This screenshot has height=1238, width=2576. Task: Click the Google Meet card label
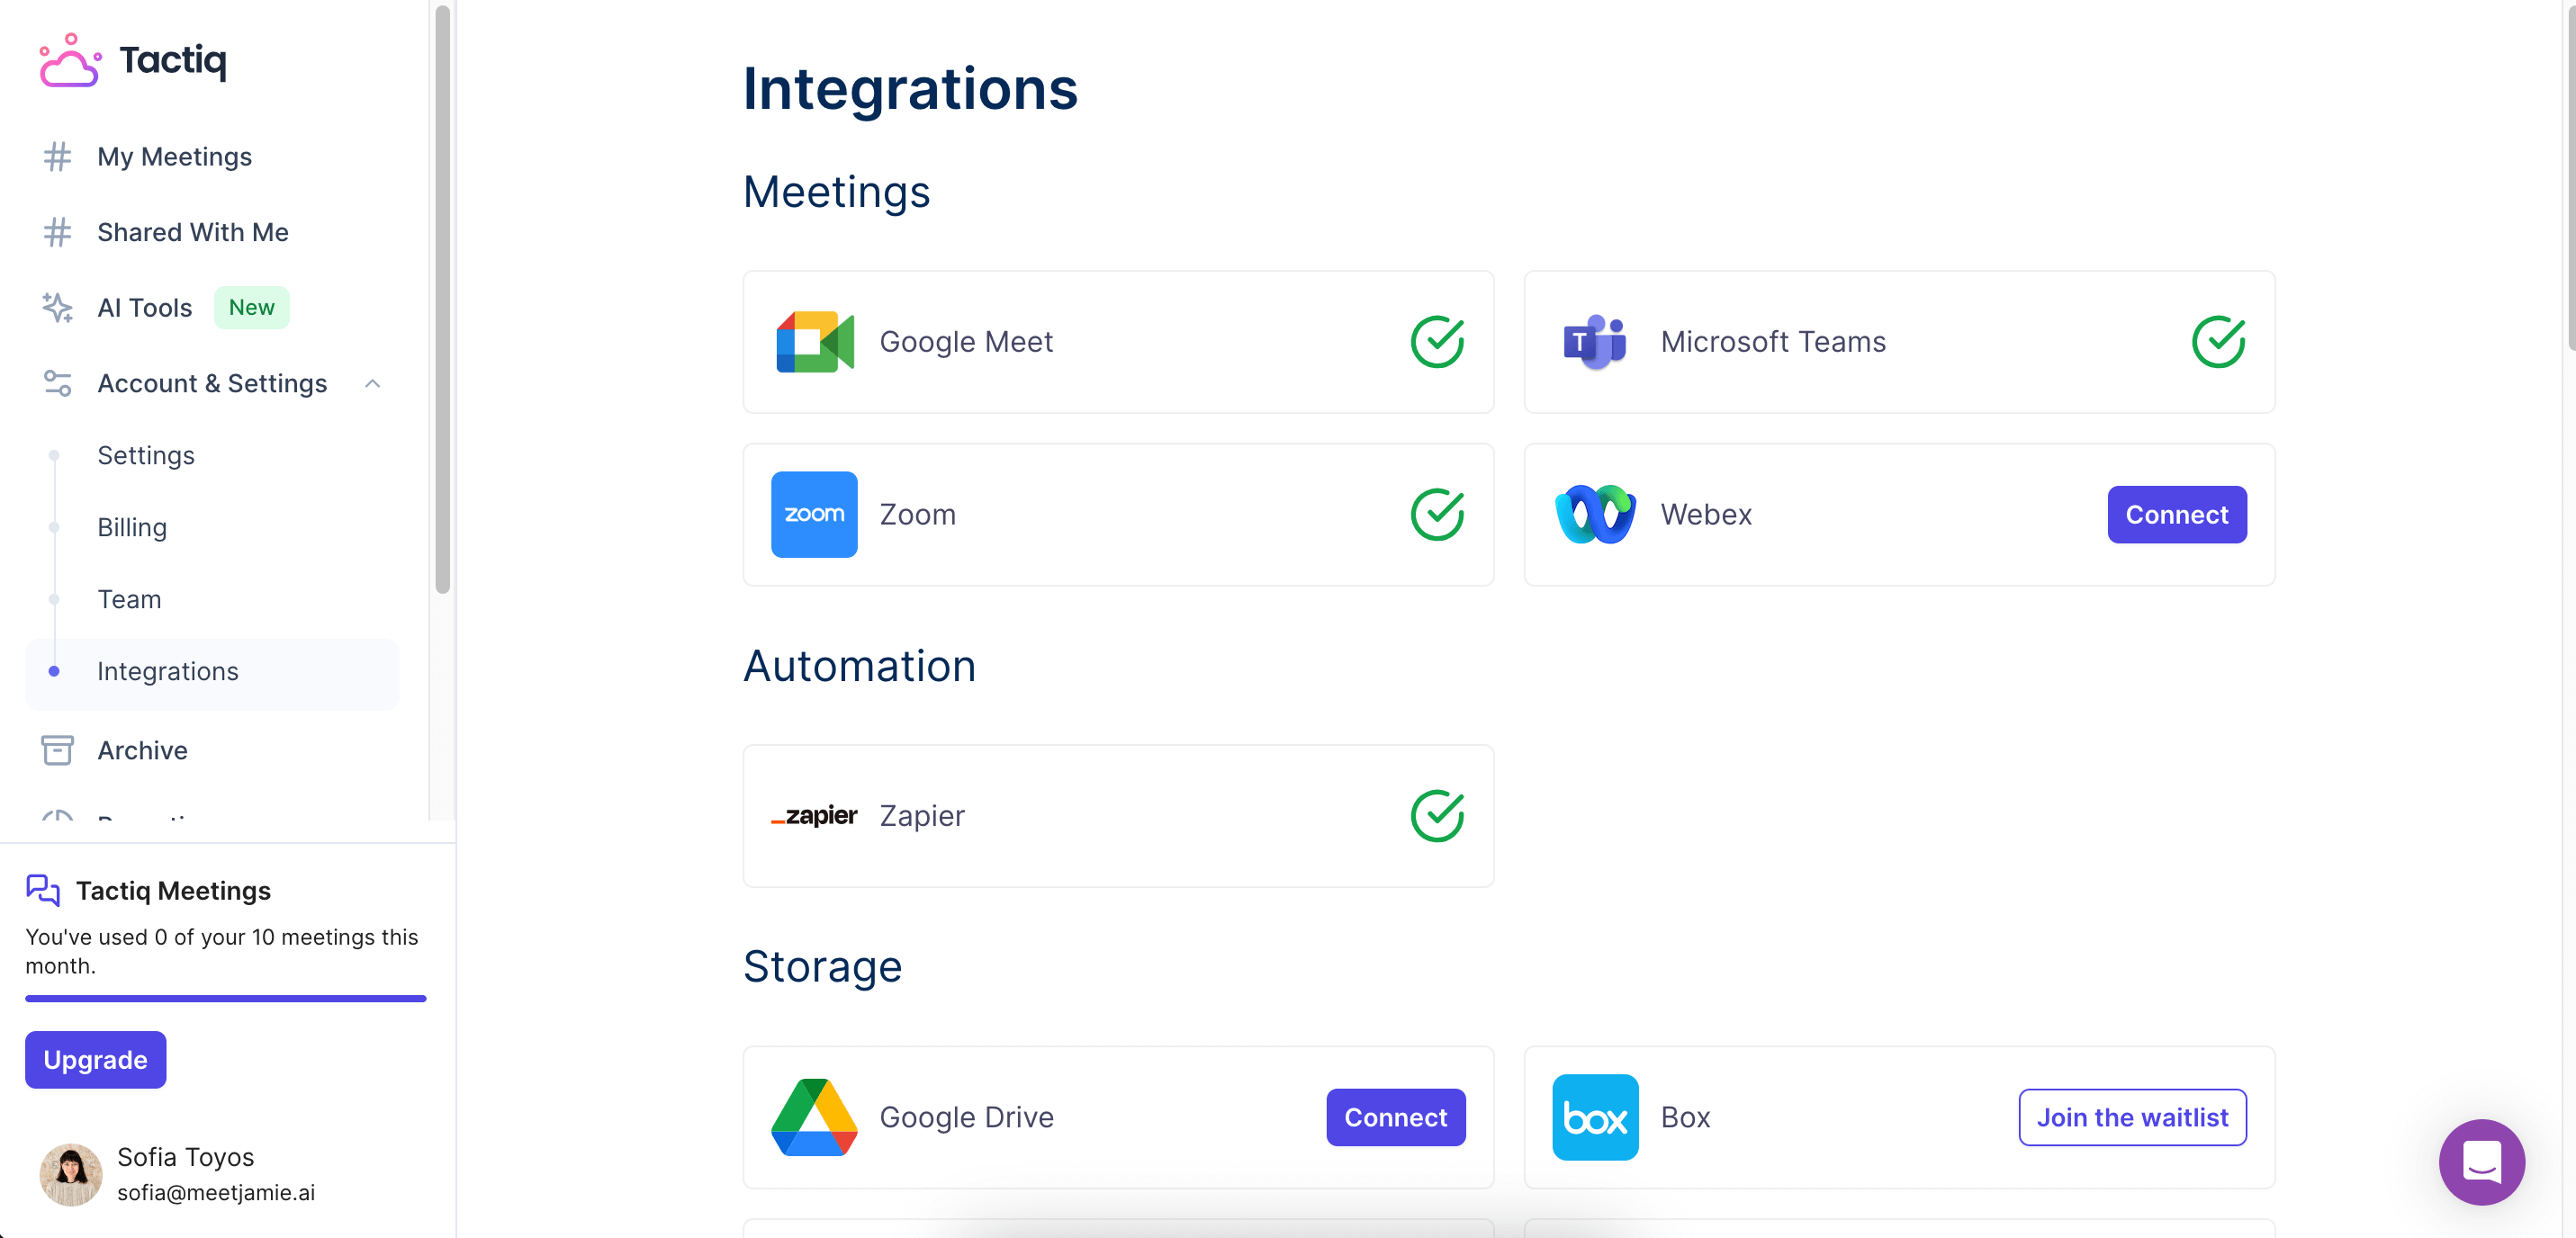tap(965, 342)
